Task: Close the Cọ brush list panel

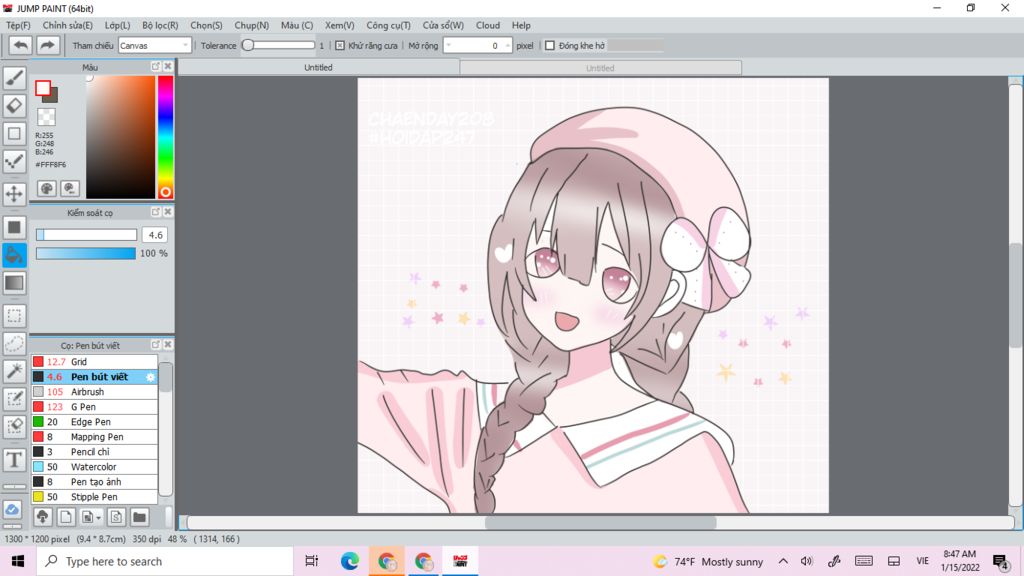Action: [x=168, y=345]
